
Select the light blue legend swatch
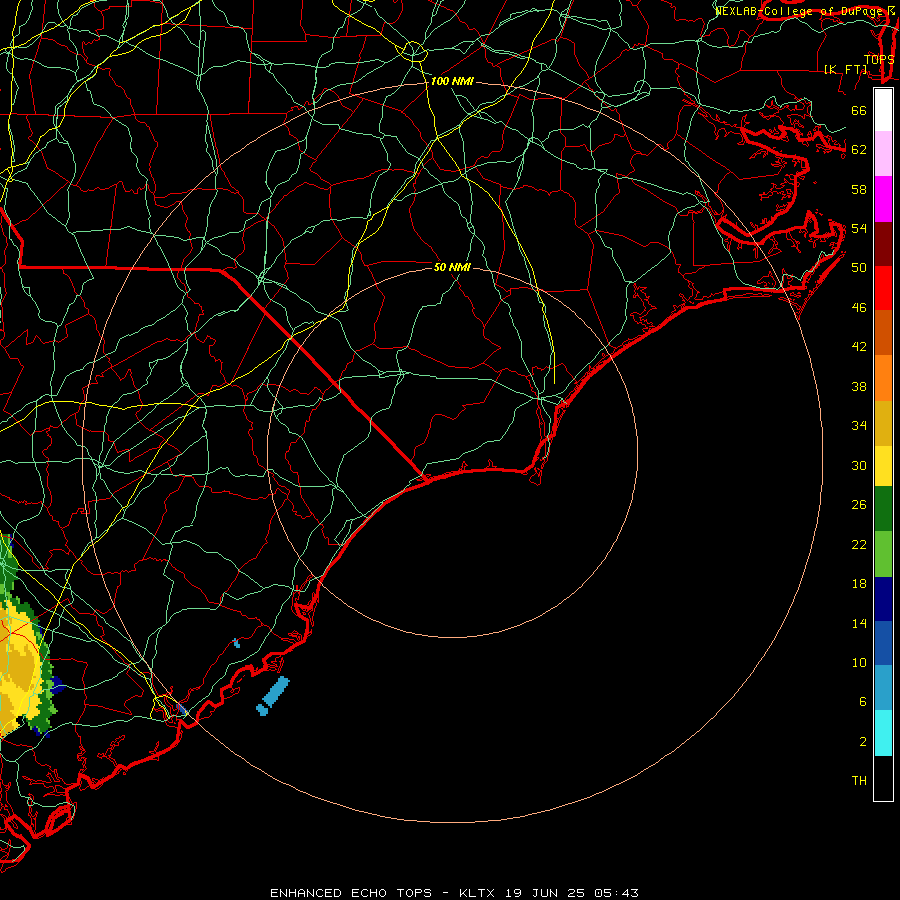(x=883, y=688)
